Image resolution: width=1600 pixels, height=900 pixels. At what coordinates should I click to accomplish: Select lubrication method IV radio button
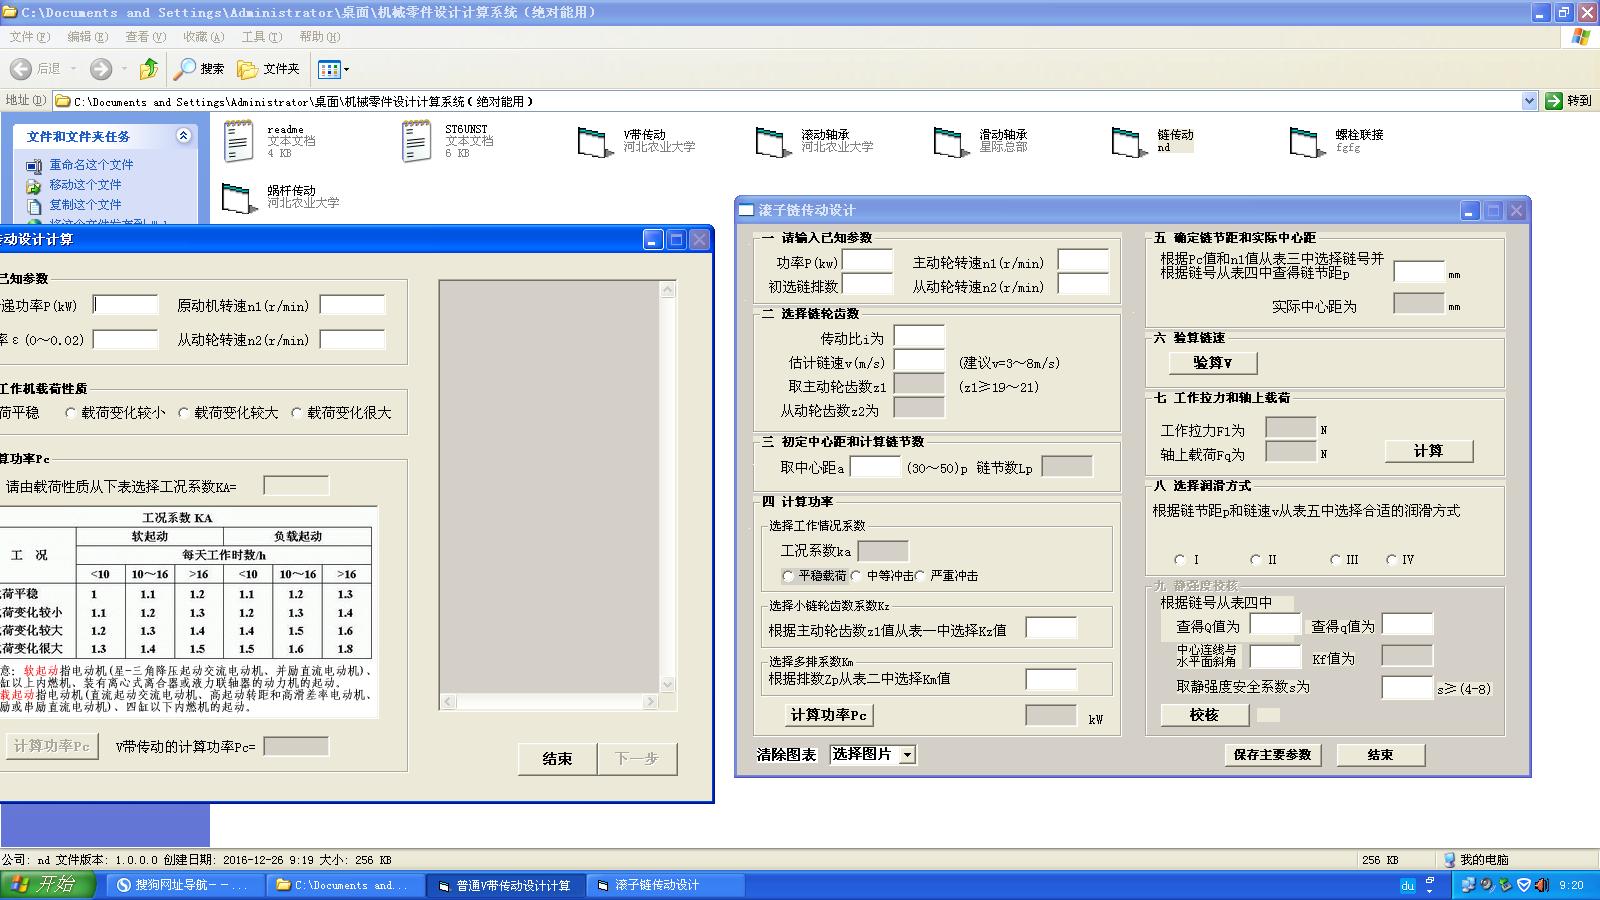(1392, 560)
